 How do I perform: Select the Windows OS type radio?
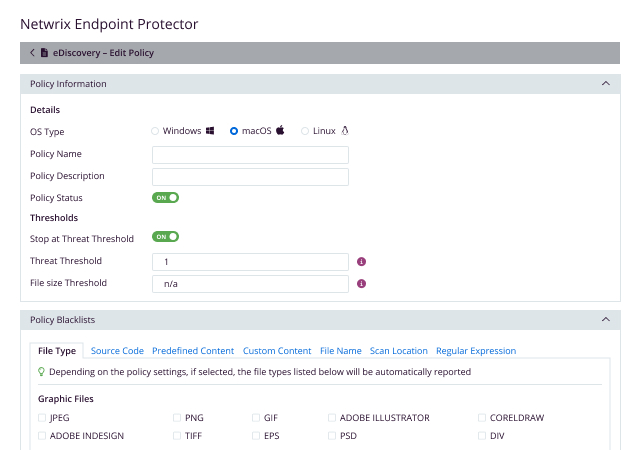(x=155, y=131)
